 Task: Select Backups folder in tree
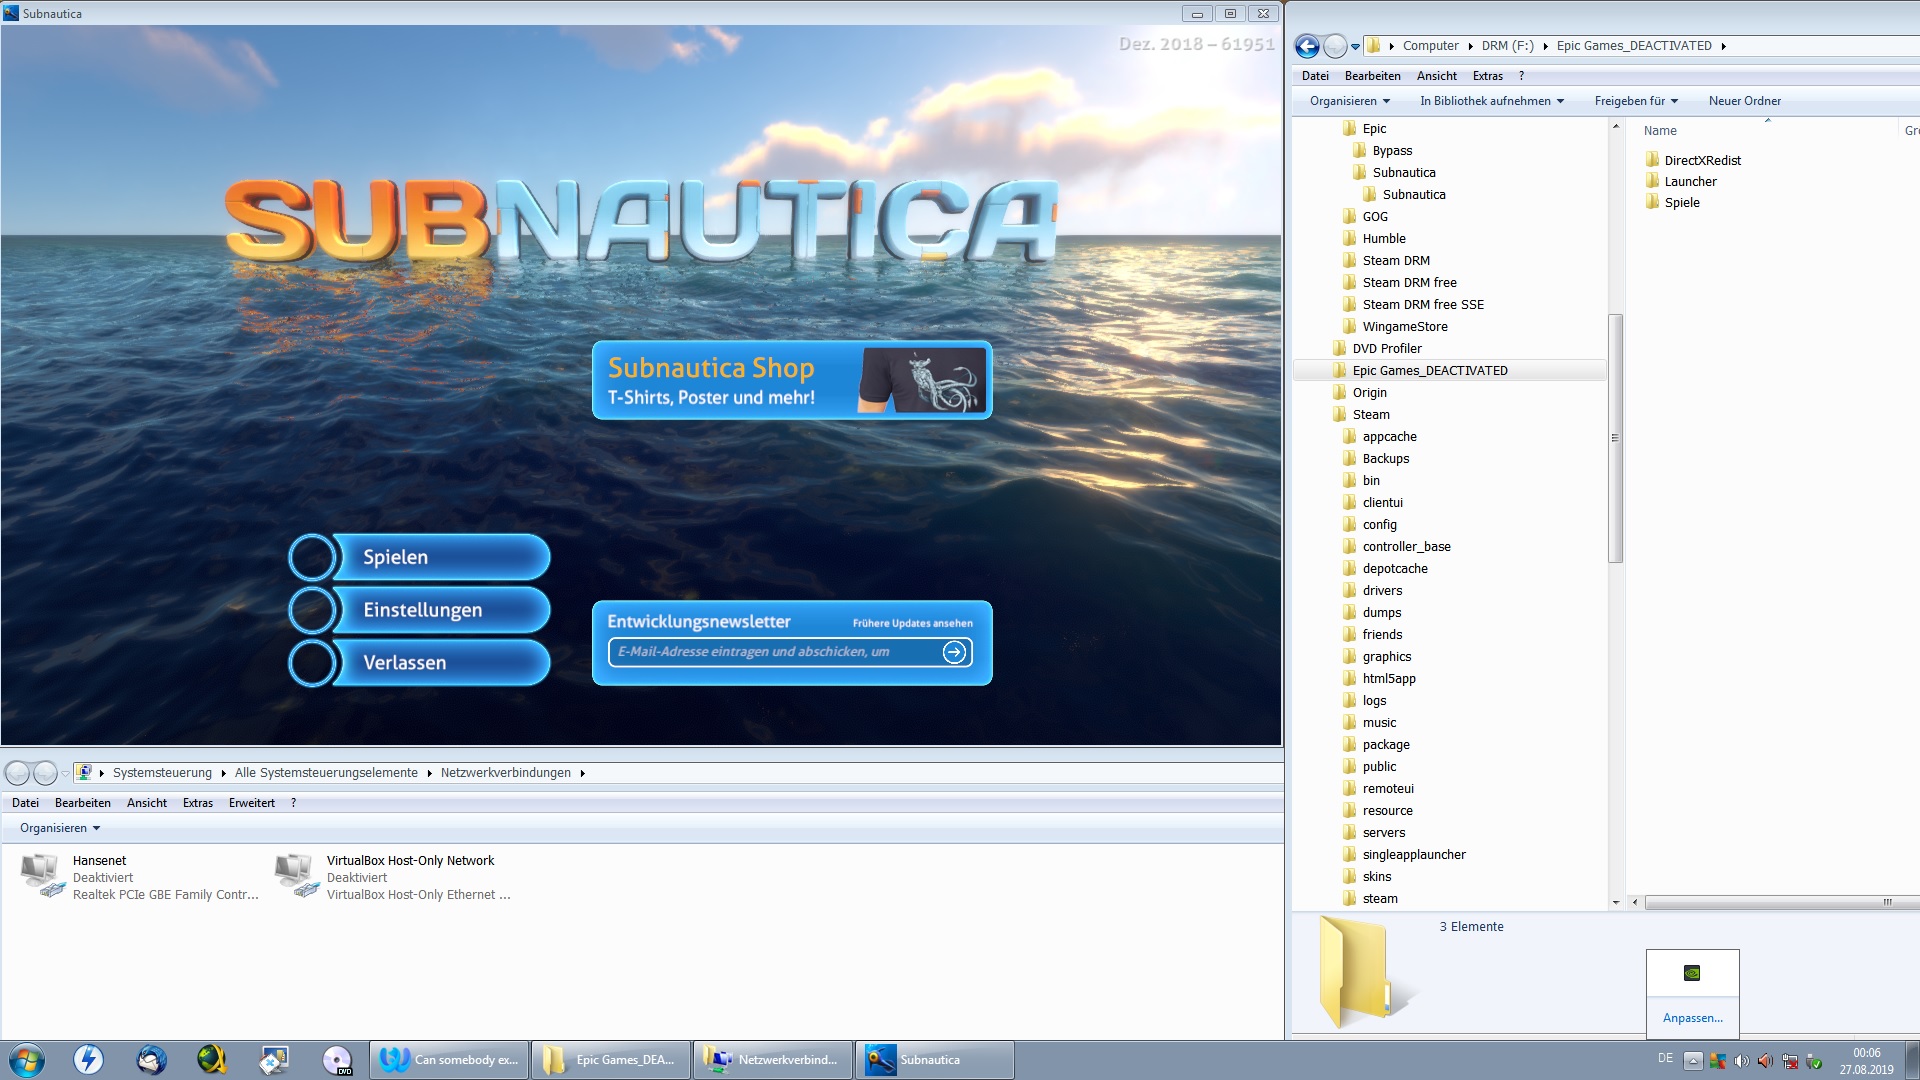pyautogui.click(x=1375, y=459)
